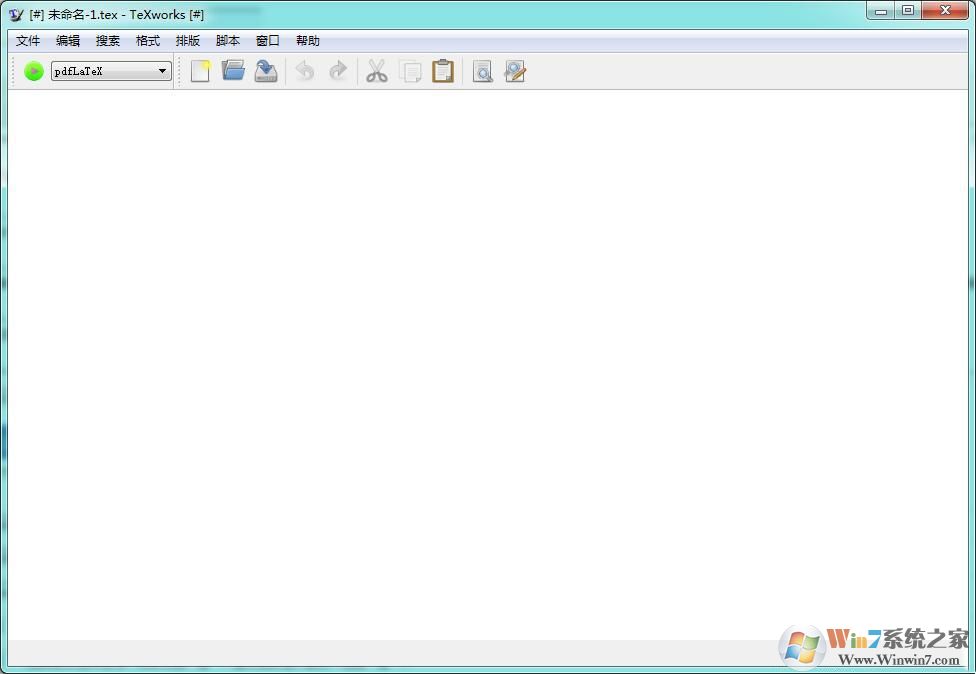Open Replace with the pencil-magnifier icon
The height and width of the screenshot is (674, 976).
click(514, 70)
